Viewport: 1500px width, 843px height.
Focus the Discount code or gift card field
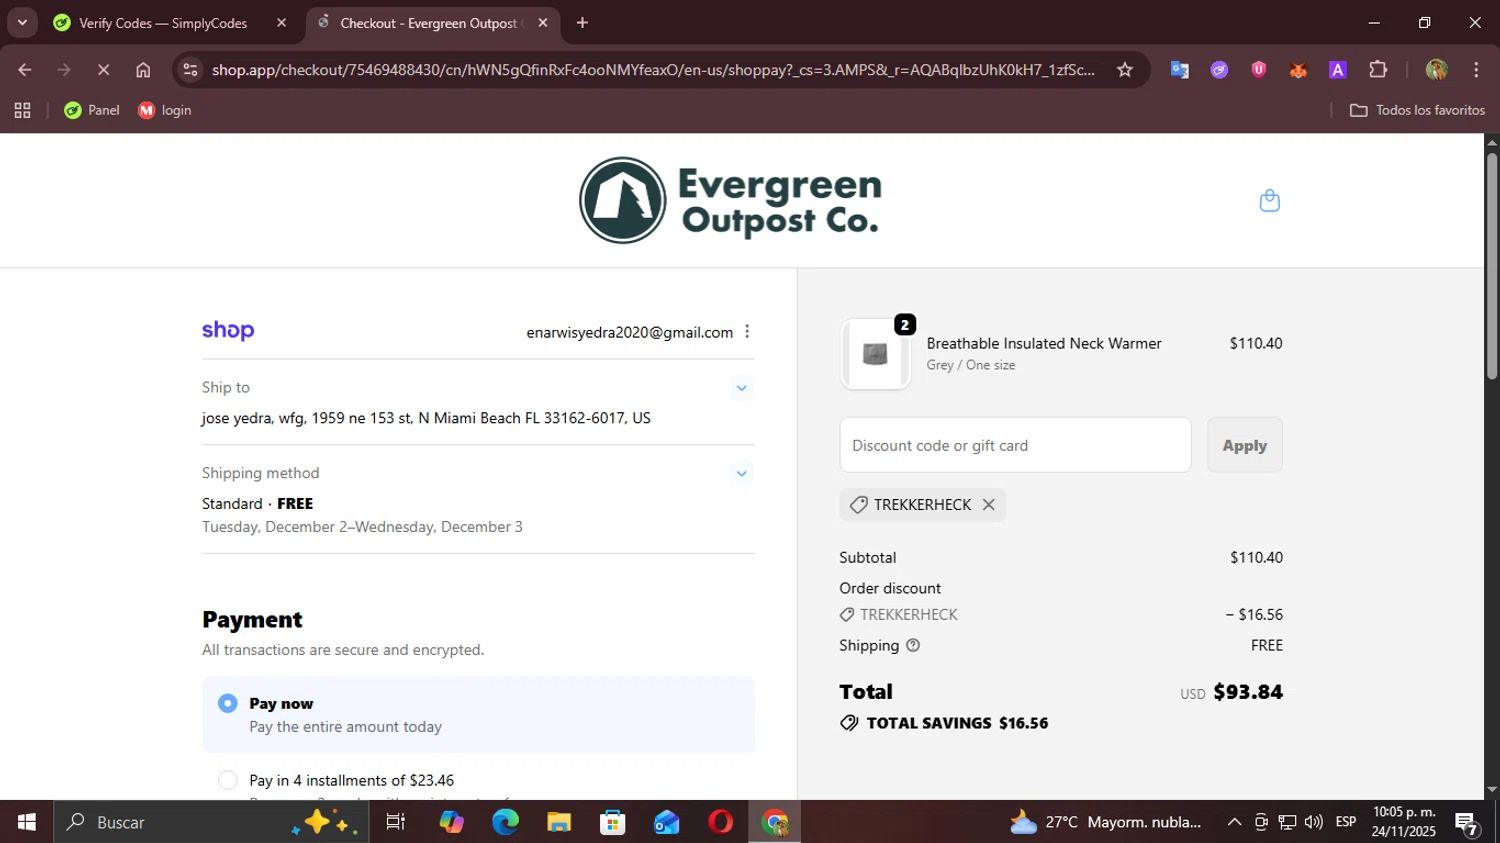[1015, 446]
